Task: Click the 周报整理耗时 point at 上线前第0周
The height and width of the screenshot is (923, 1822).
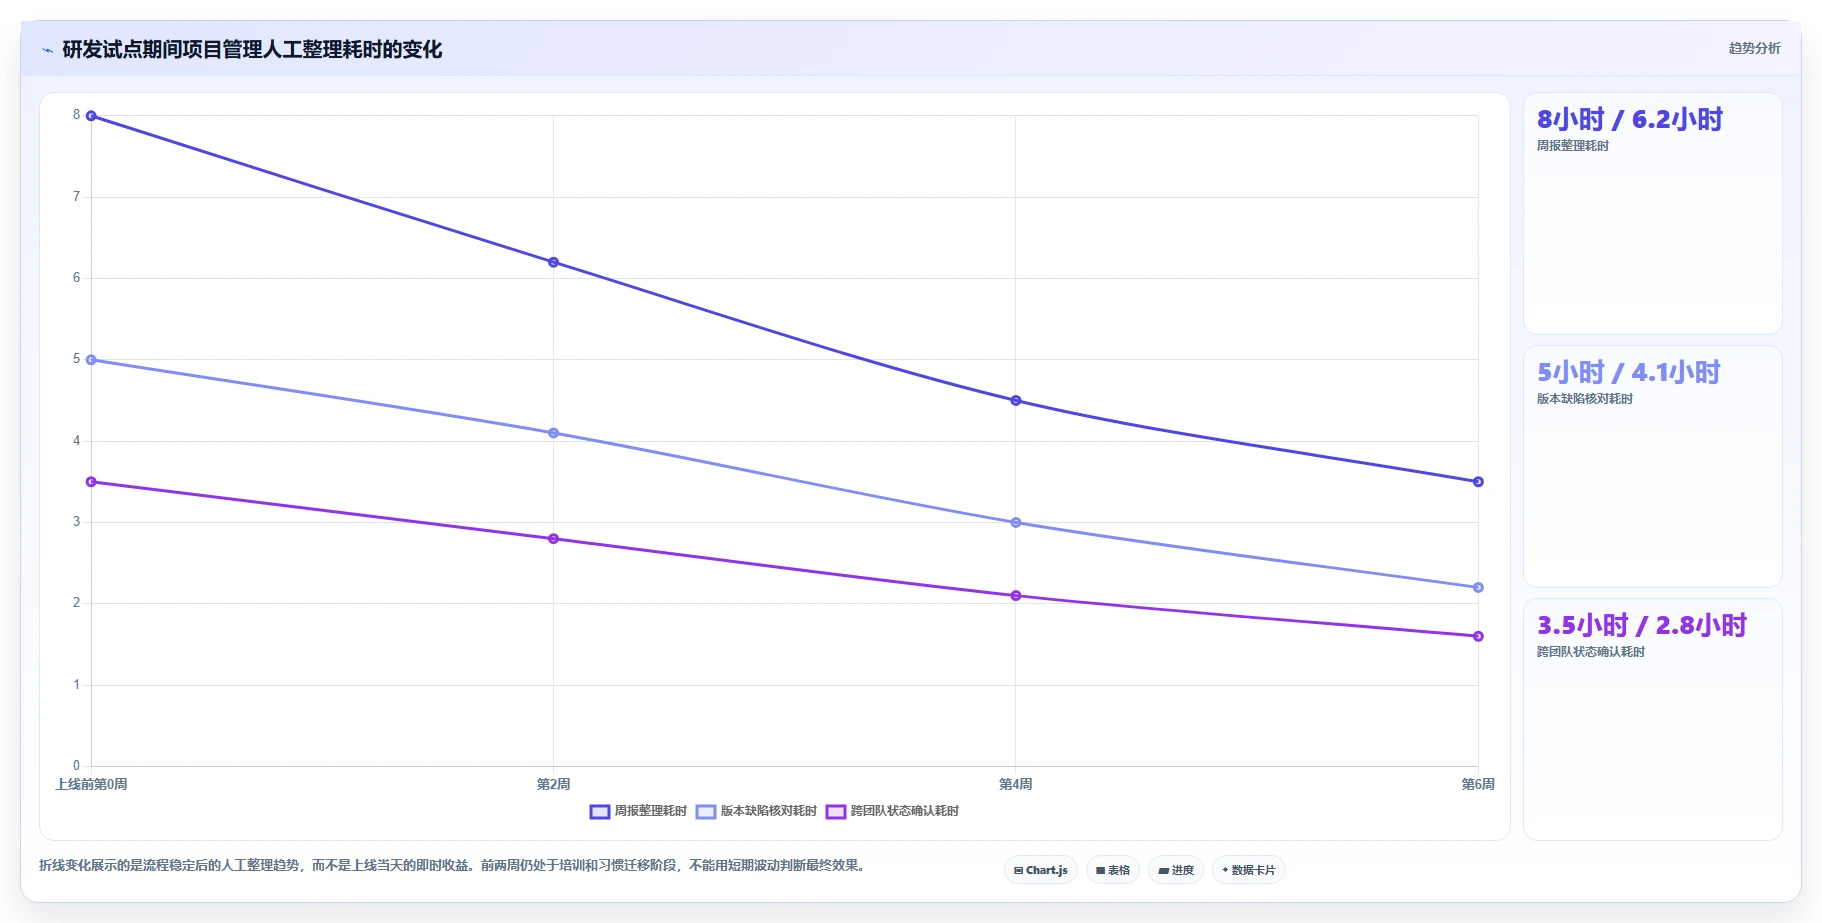Action: 91,116
